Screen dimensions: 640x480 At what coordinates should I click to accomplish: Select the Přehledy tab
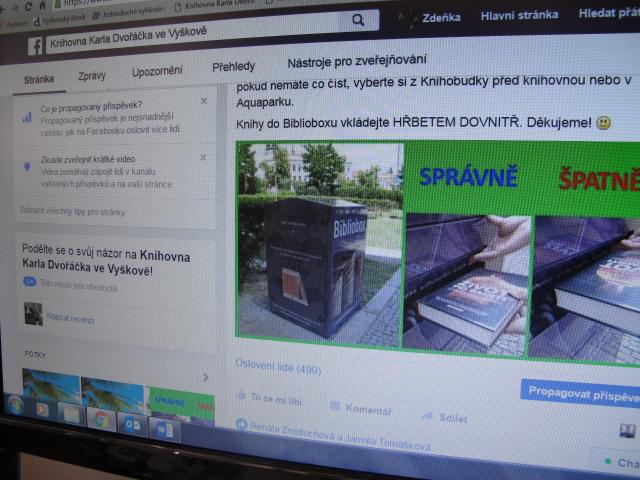click(233, 66)
